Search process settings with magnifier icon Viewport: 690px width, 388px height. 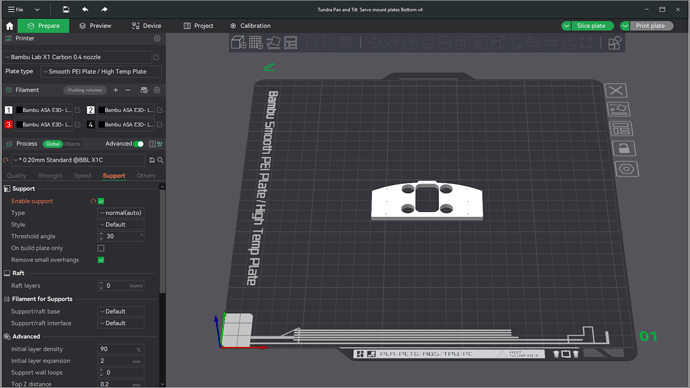(x=161, y=160)
